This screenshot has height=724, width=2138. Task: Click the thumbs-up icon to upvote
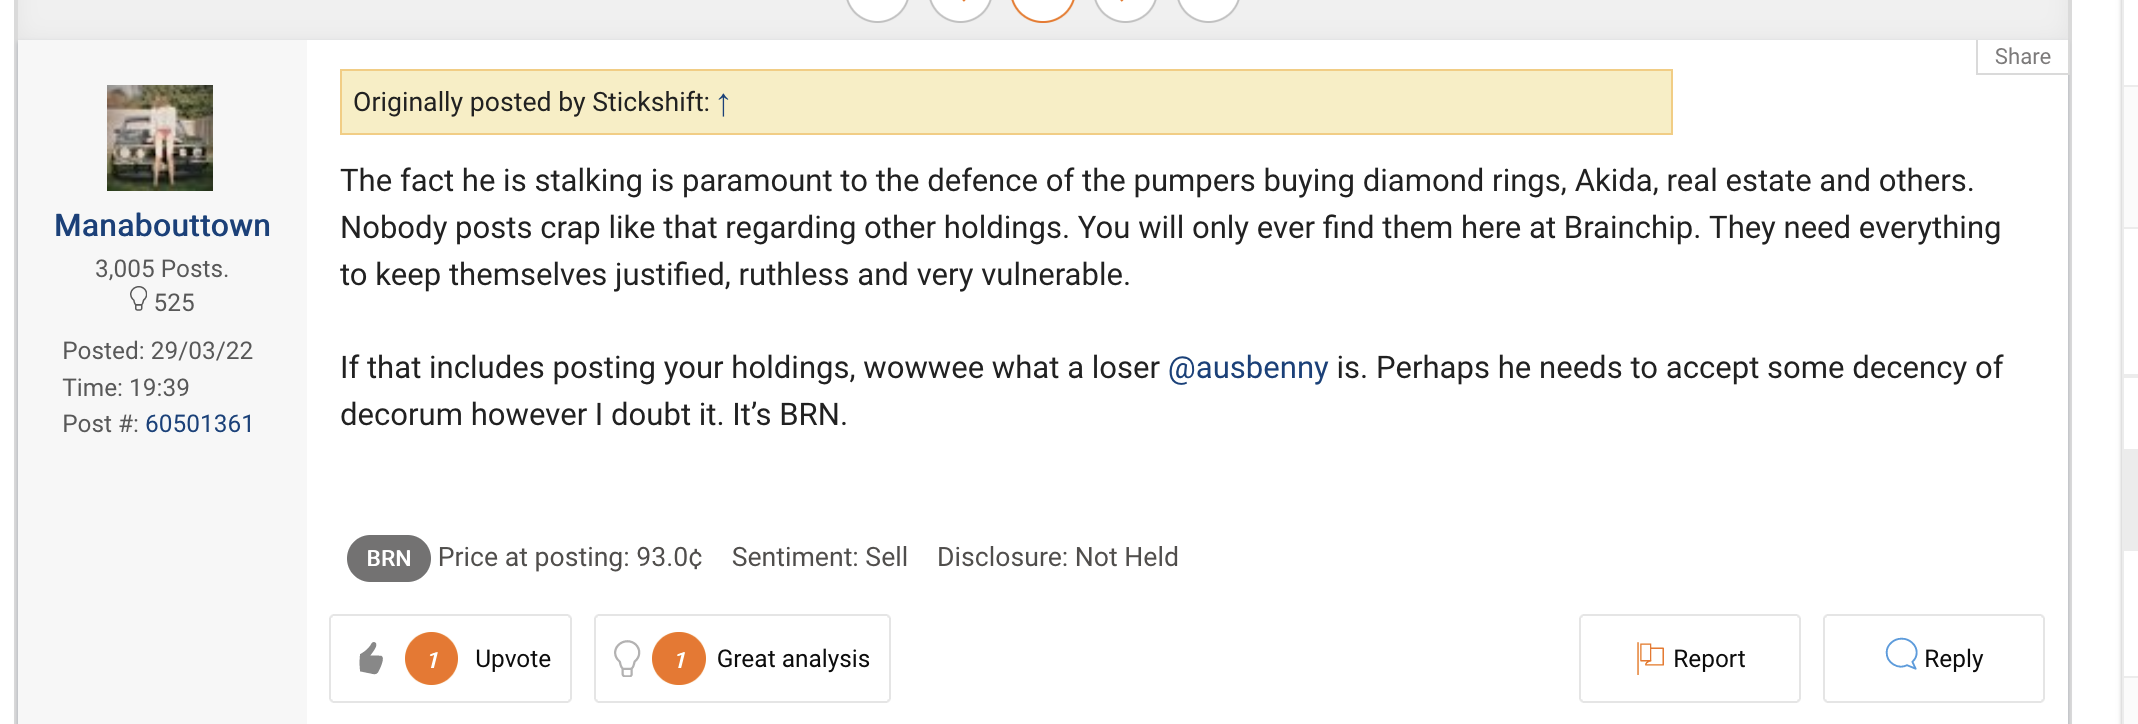(371, 658)
